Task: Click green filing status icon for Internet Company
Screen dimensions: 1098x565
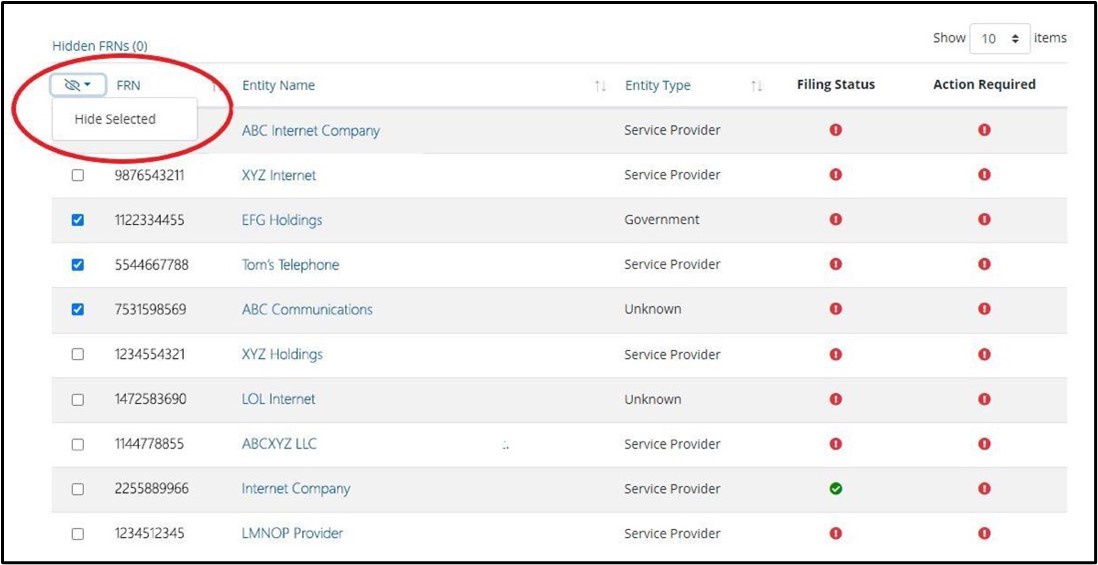Action: tap(836, 489)
